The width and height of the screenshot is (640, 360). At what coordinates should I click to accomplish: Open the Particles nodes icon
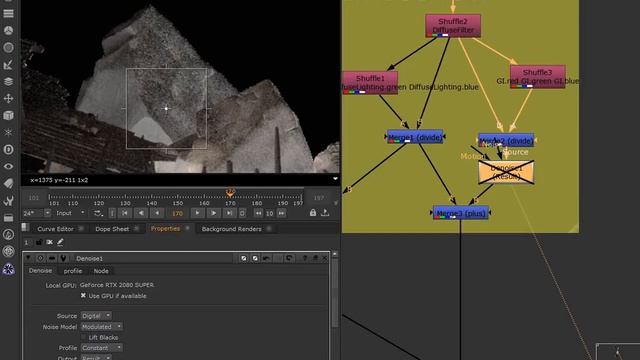coord(8,133)
